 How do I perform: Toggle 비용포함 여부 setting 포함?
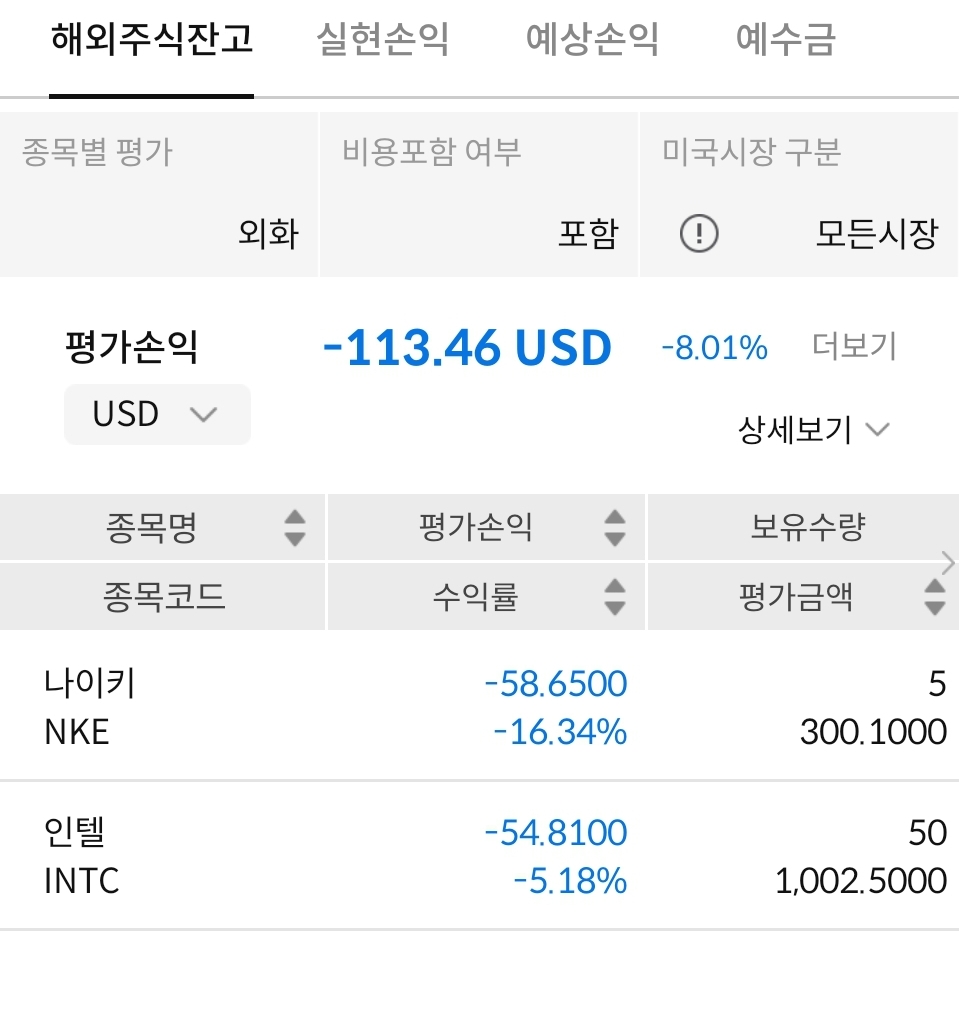[588, 234]
